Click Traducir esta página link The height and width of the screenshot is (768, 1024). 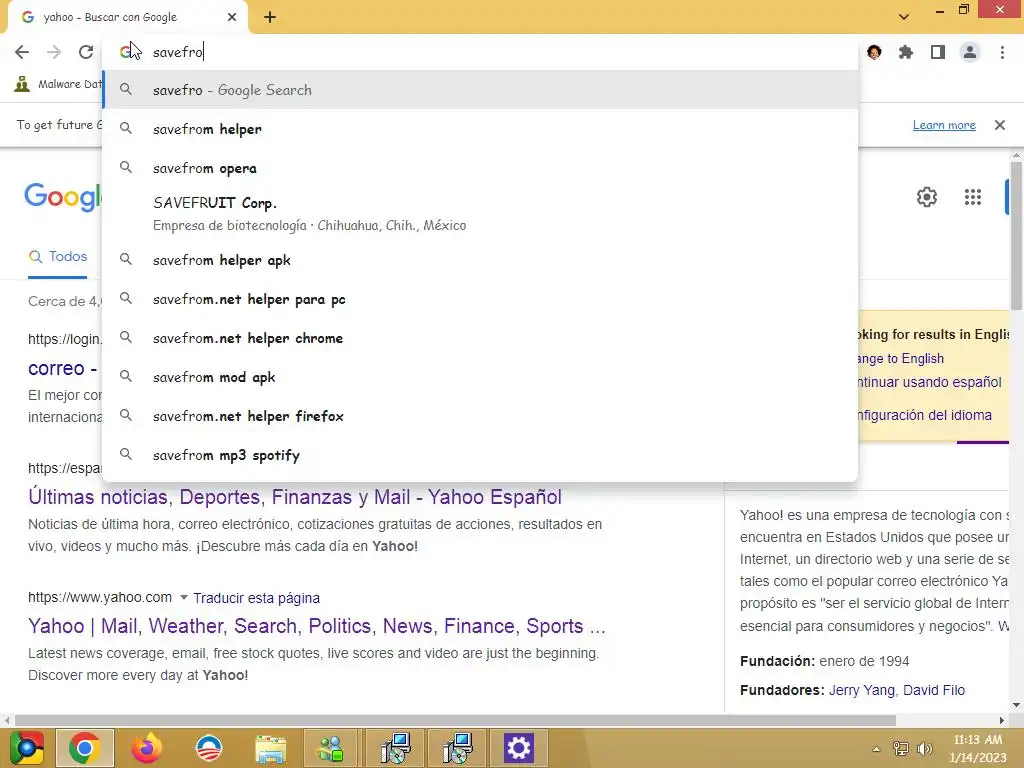pyautogui.click(x=257, y=598)
